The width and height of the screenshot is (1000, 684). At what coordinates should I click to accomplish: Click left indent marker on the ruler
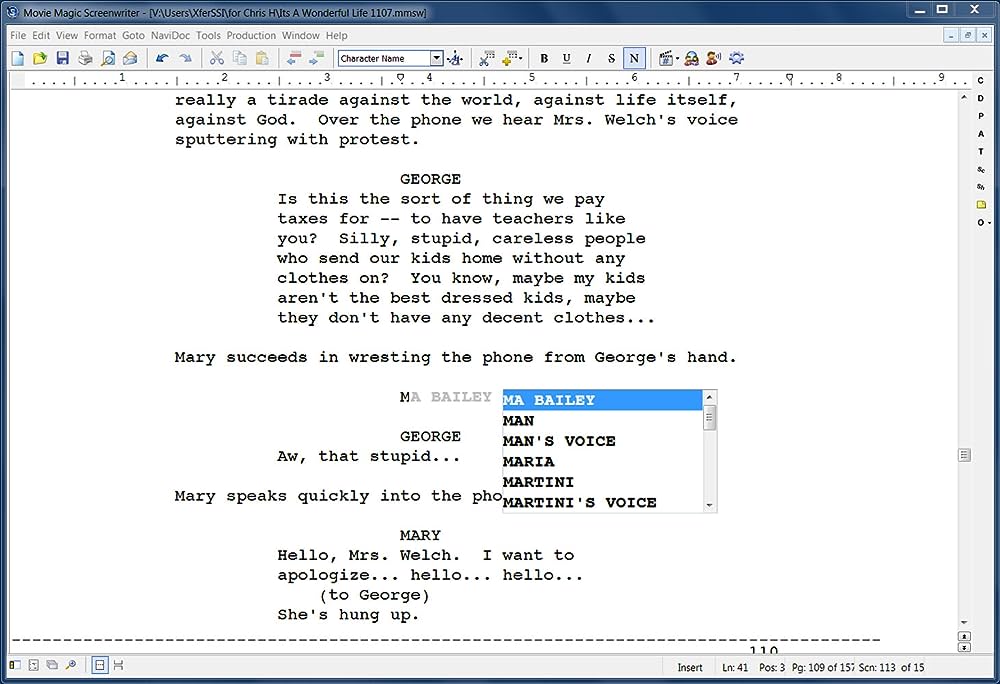click(401, 77)
